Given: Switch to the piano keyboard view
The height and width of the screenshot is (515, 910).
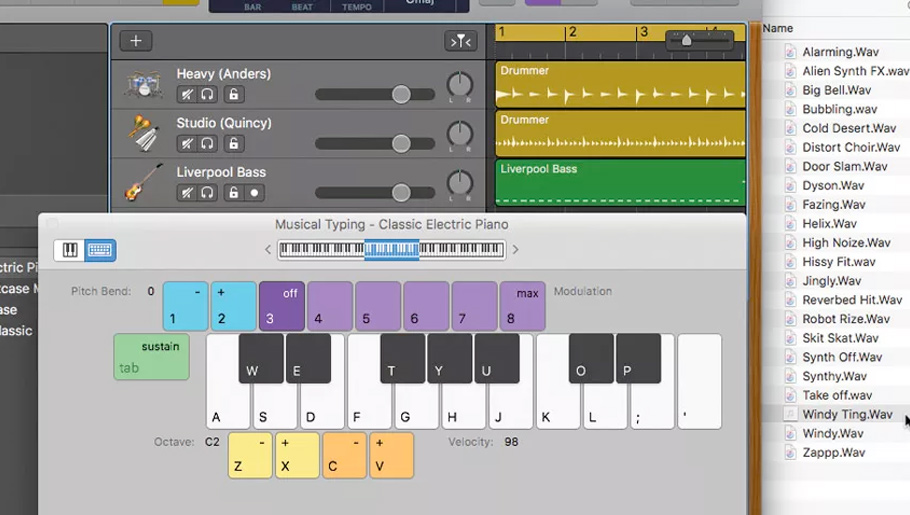Looking at the screenshot, I should [x=70, y=250].
